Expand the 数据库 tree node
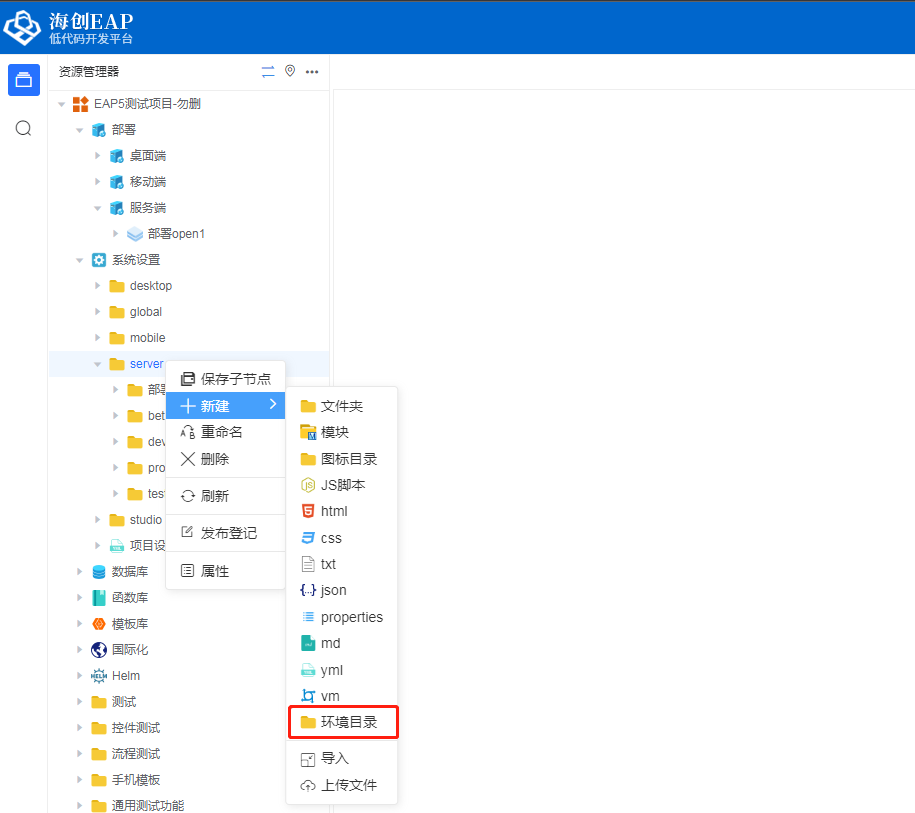 point(80,572)
